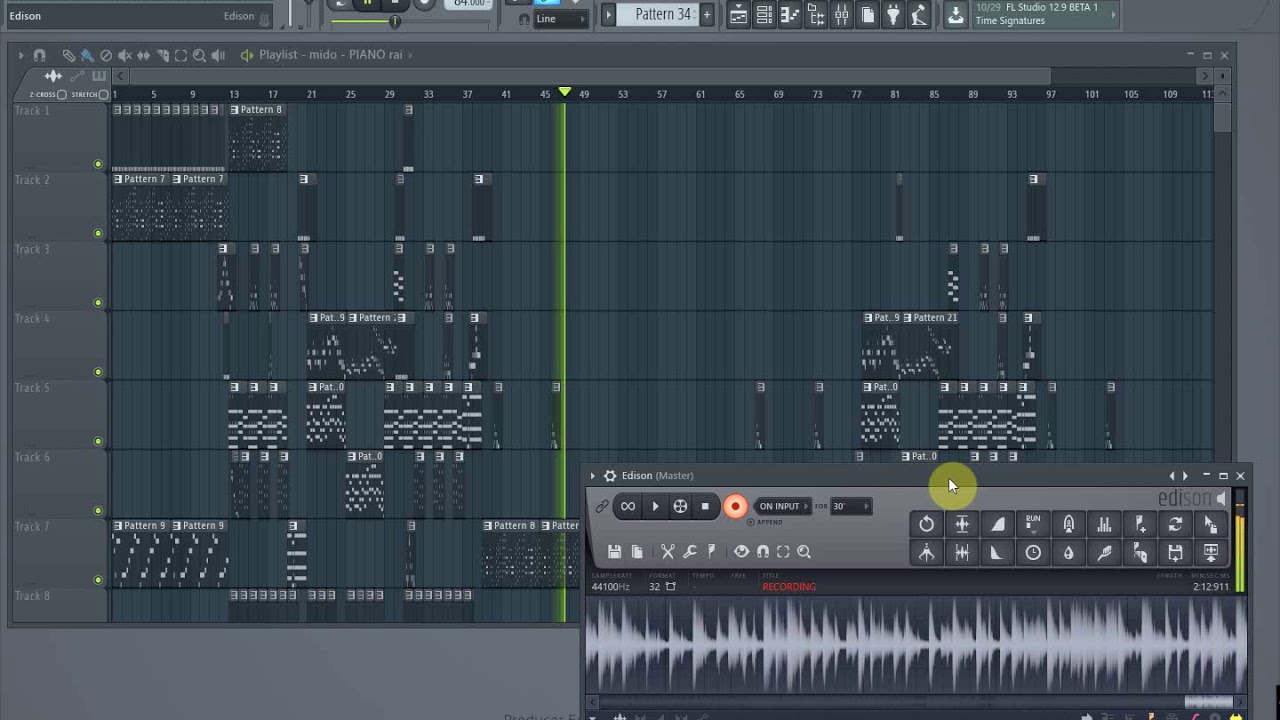Expand the Edison window options arrow

coord(593,476)
